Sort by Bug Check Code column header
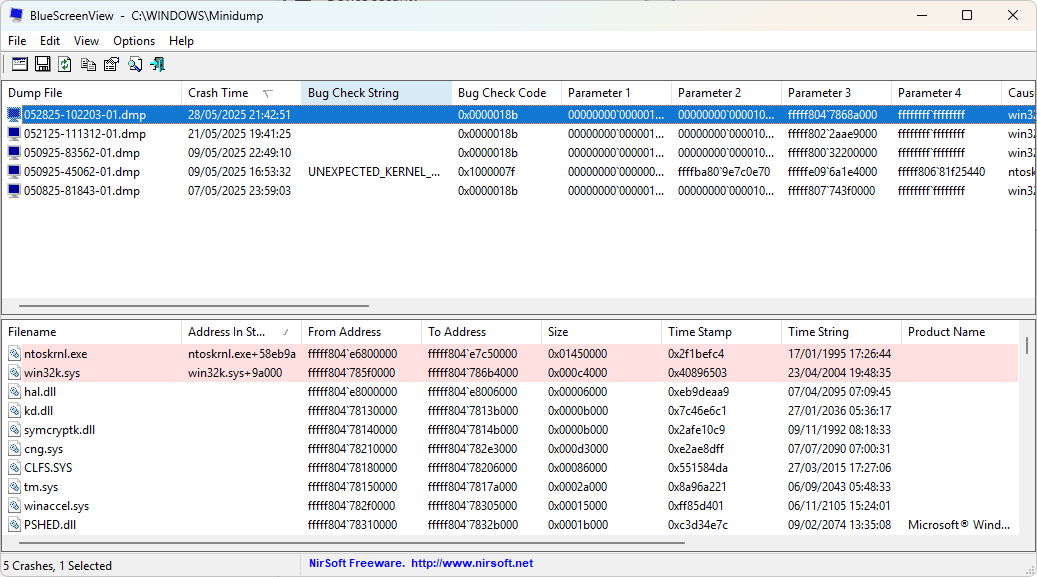This screenshot has width=1037, height=577. (507, 93)
